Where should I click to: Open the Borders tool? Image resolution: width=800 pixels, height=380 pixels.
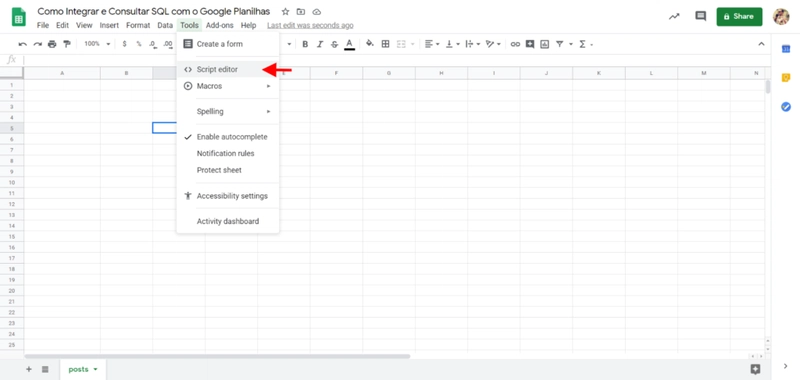[386, 44]
